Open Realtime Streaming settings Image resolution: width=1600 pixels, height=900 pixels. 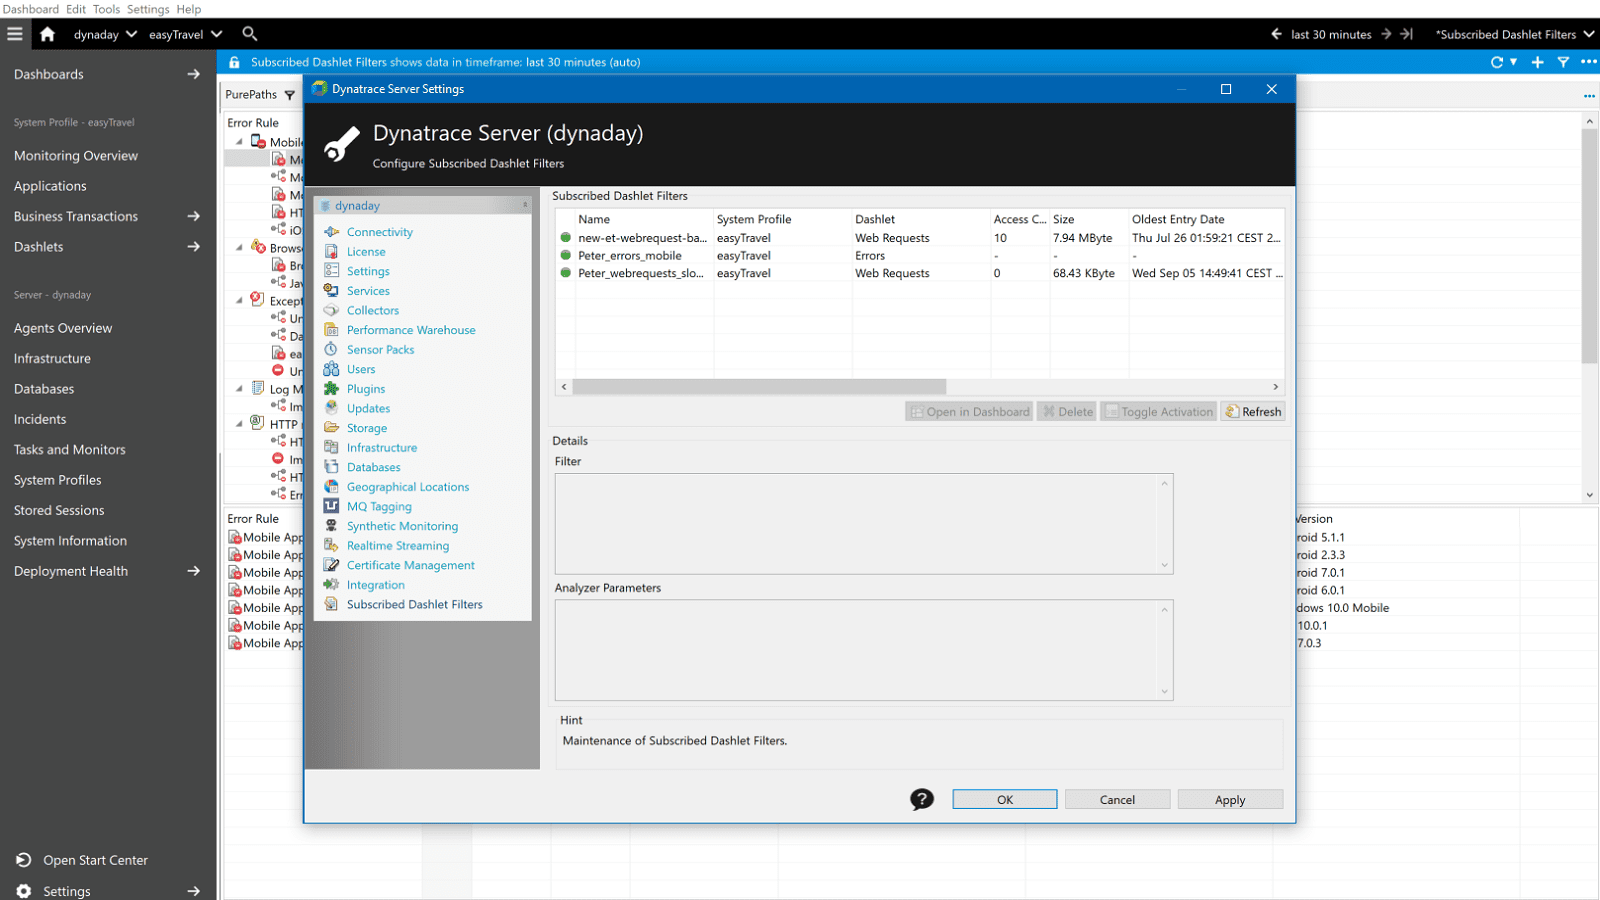pos(398,546)
